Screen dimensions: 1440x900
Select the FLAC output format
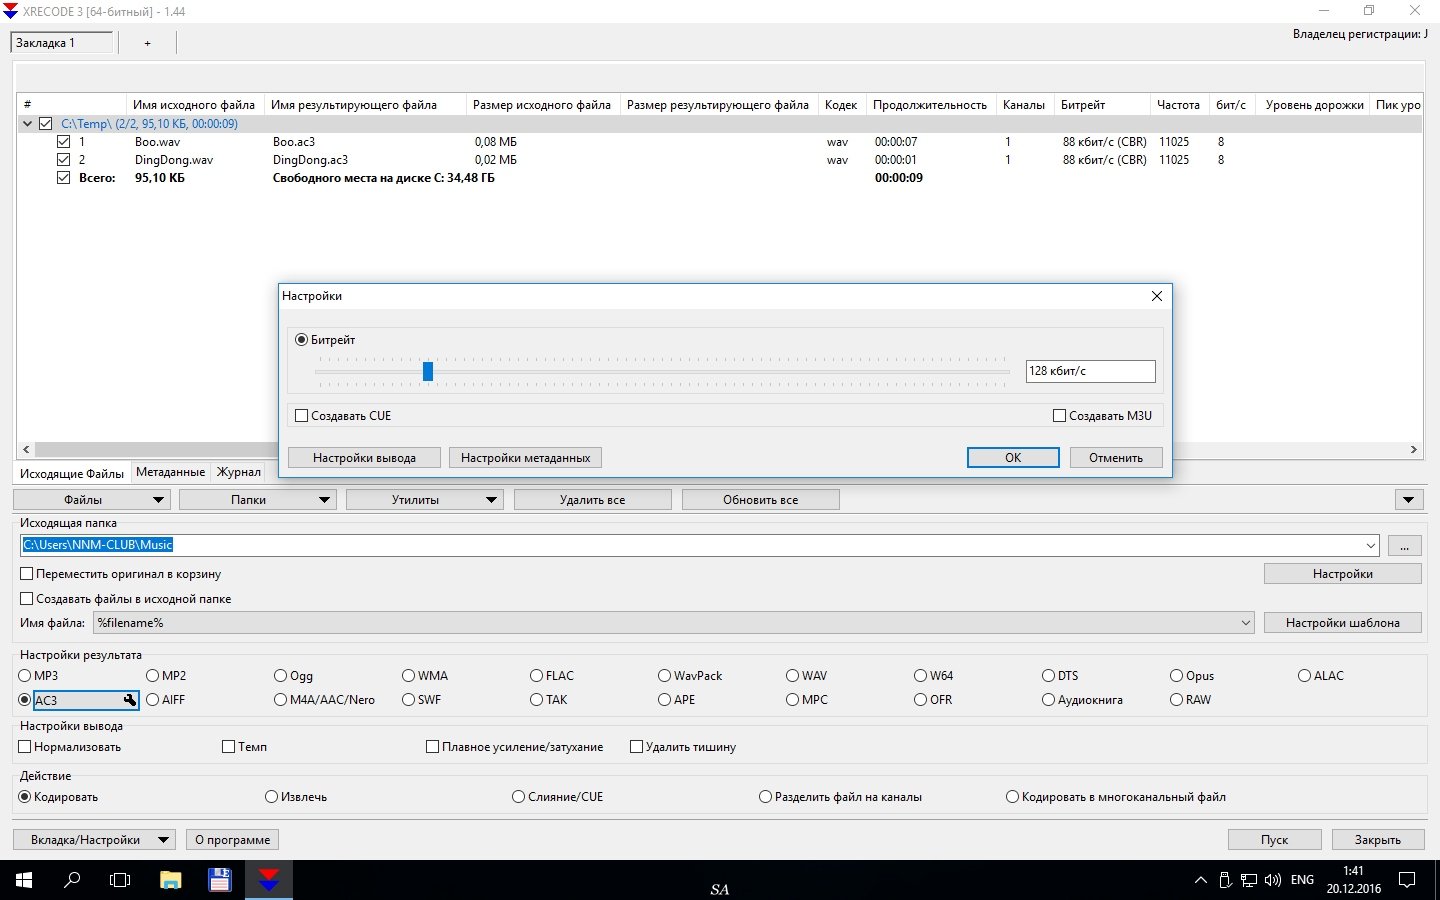click(x=537, y=676)
